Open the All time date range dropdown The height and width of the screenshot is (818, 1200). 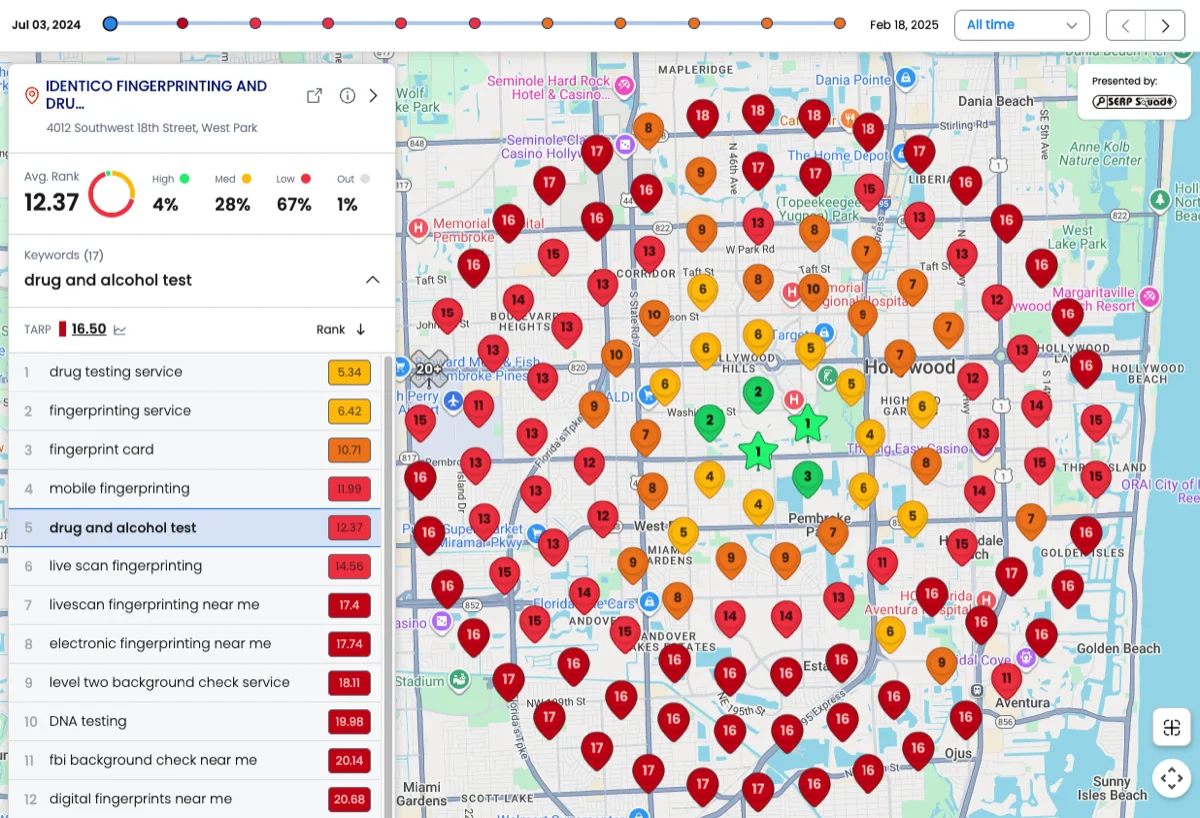(x=1022, y=25)
